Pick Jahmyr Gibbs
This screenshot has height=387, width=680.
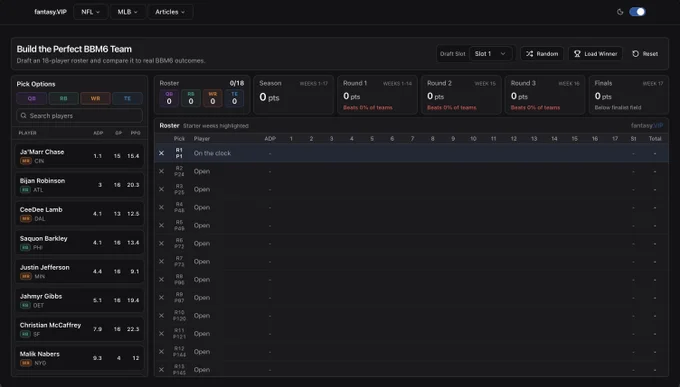80,300
